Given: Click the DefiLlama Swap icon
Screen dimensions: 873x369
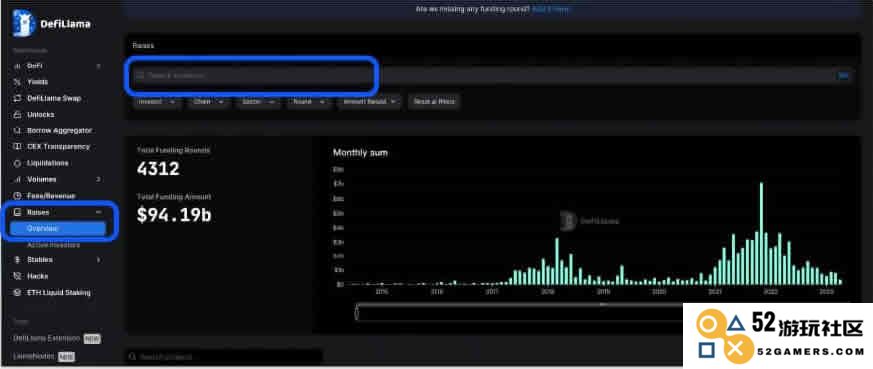Looking at the screenshot, I should click(x=17, y=99).
